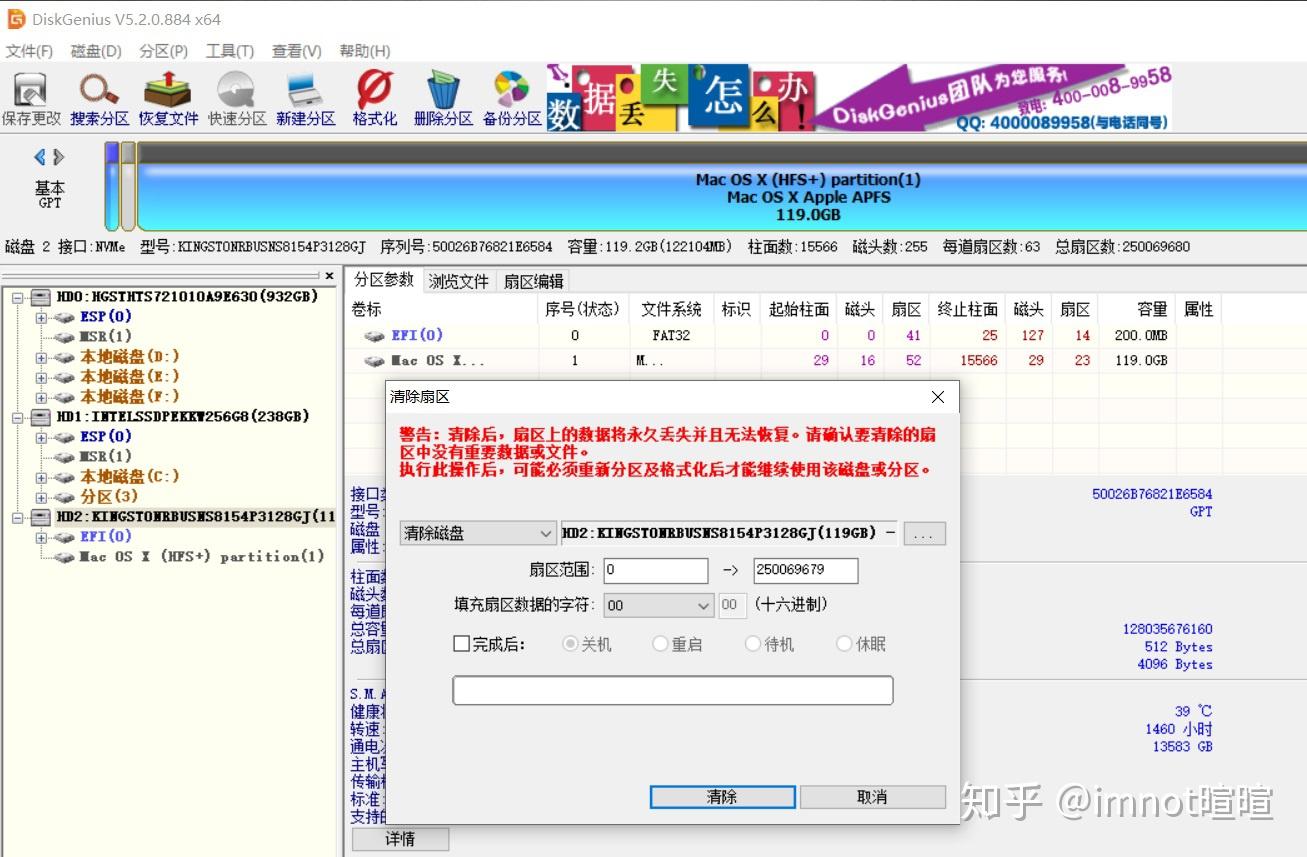Click the end sector field 250069679
1307x857 pixels.
click(x=805, y=570)
